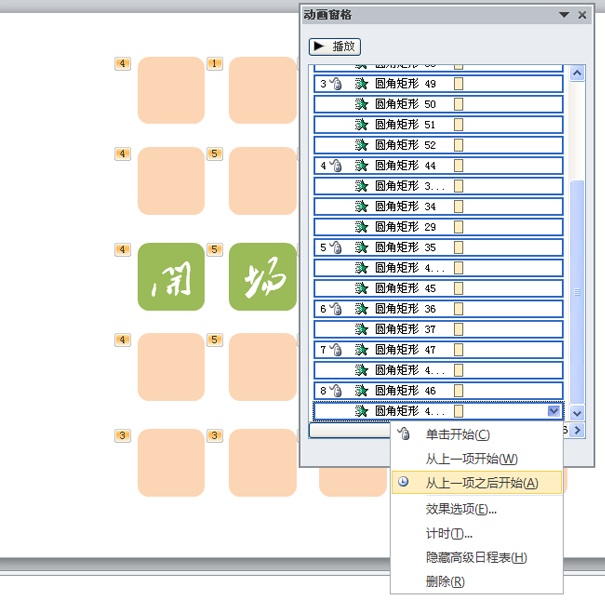Click the clock icon beside 从上一项之后开始
Screen dimensions: 605x600
[x=403, y=482]
